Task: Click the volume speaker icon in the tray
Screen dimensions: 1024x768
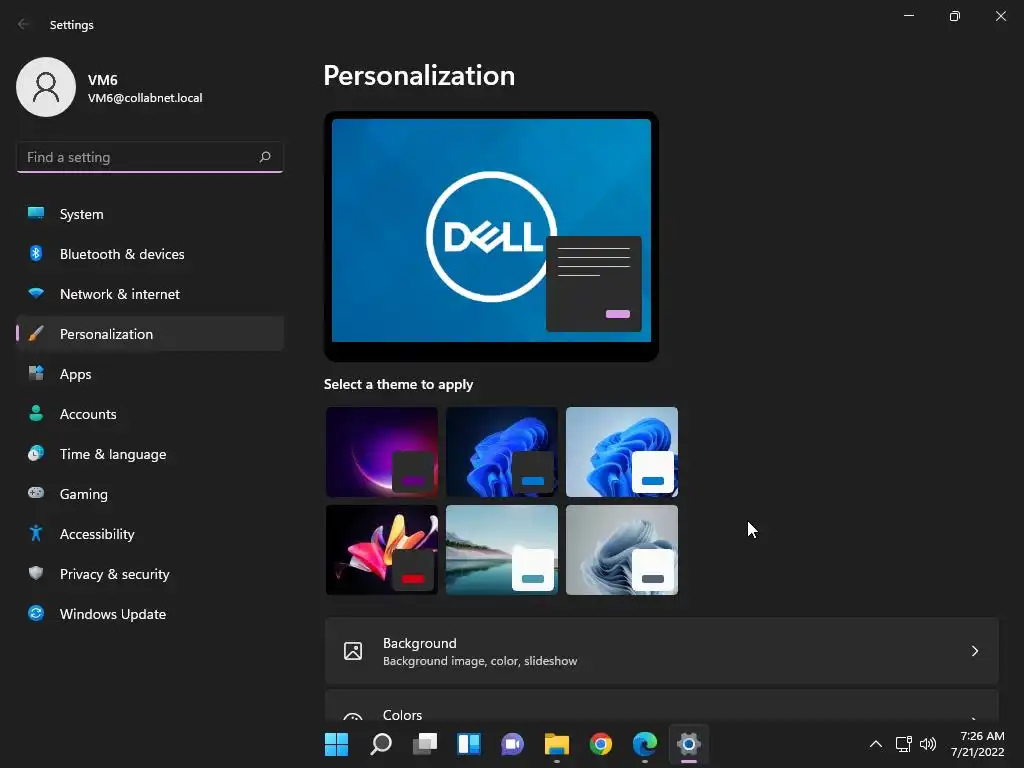Action: [x=927, y=744]
